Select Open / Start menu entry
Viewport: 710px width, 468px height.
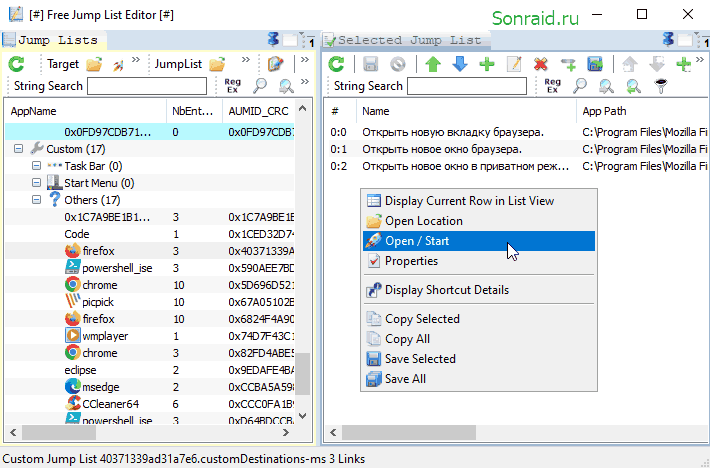click(479, 241)
